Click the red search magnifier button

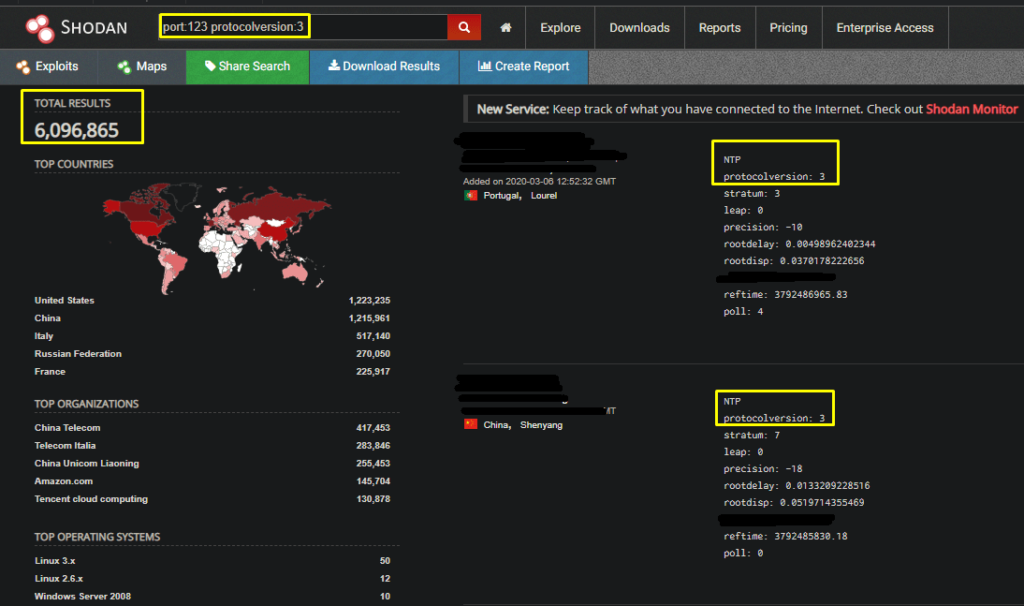pos(464,27)
